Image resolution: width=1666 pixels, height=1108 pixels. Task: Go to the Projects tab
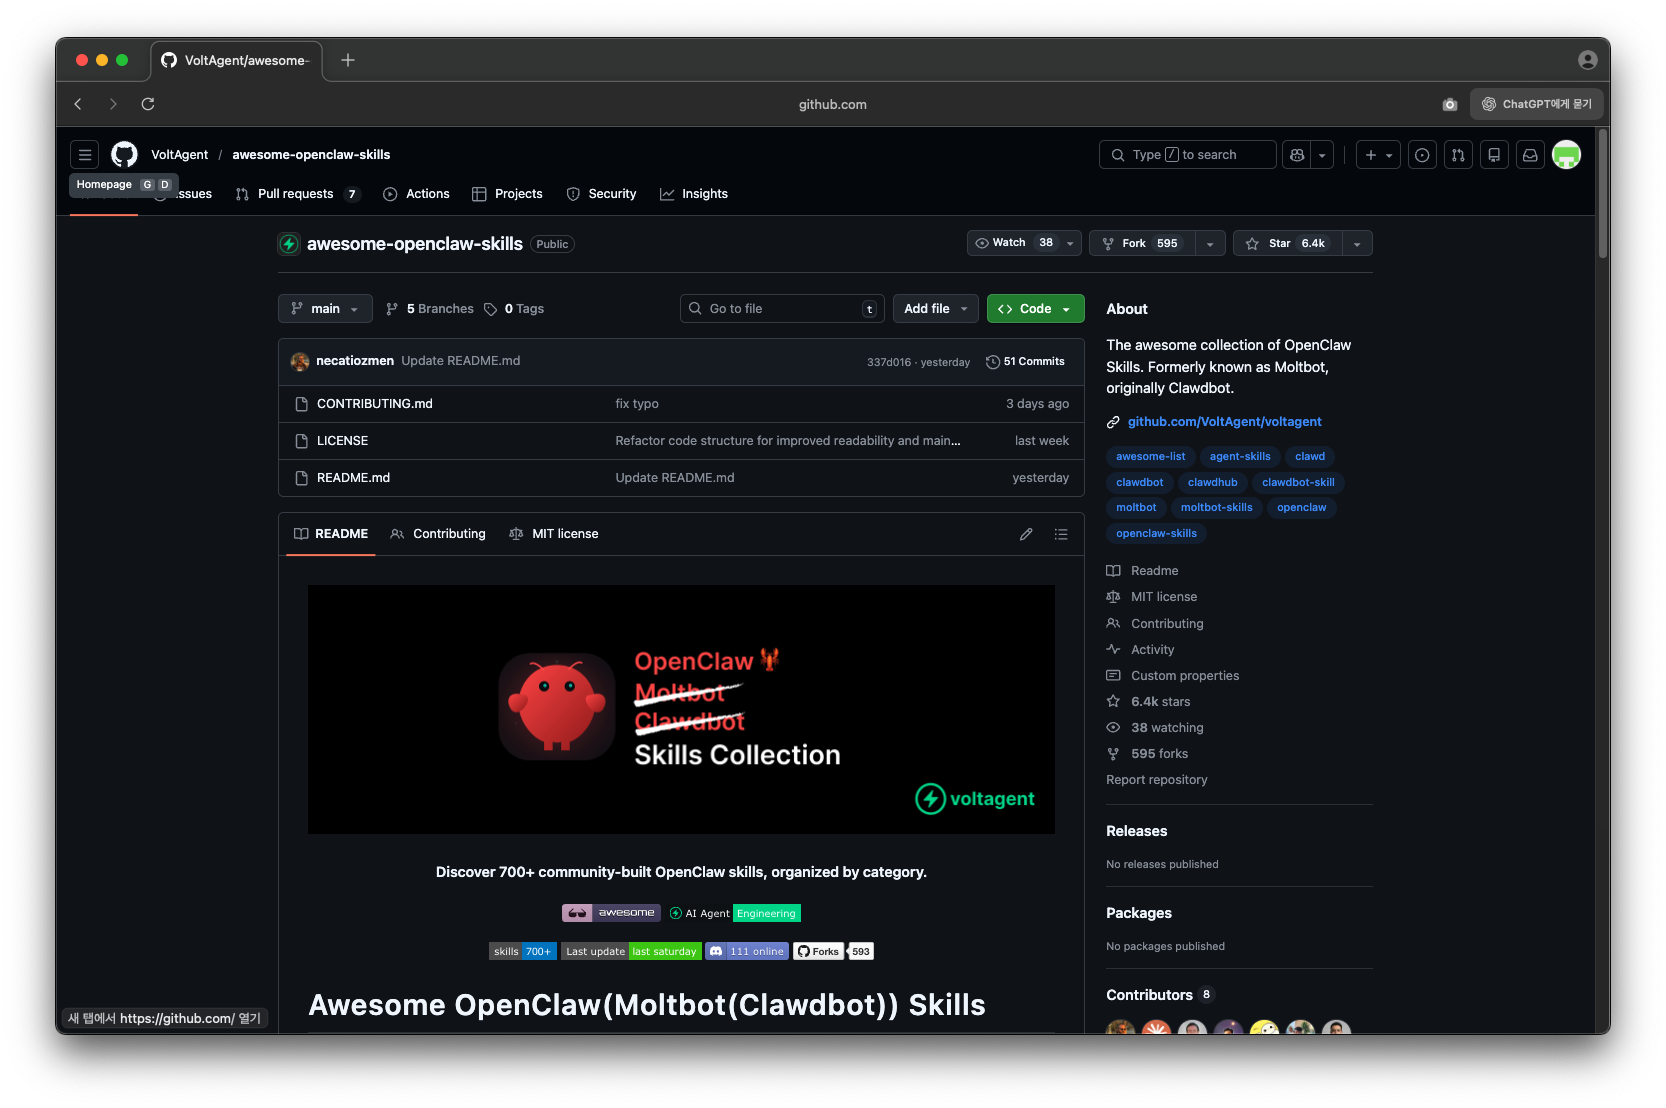tap(507, 194)
